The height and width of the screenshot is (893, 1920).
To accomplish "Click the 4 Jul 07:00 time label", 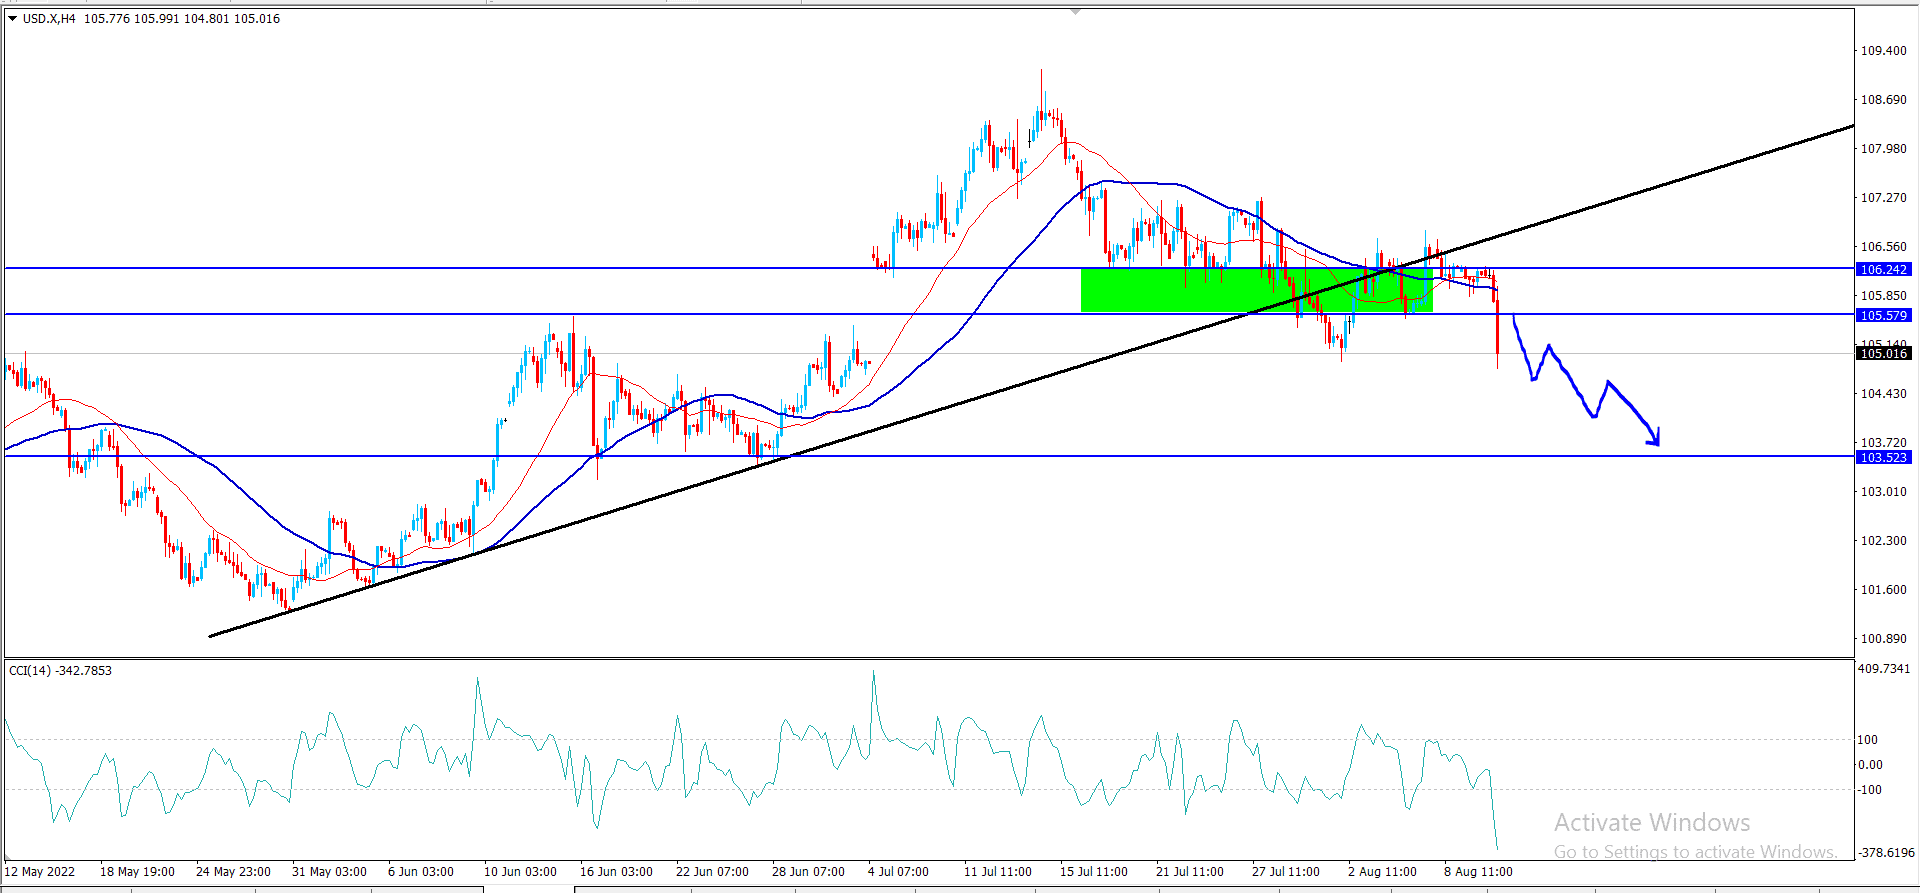I will point(898,872).
